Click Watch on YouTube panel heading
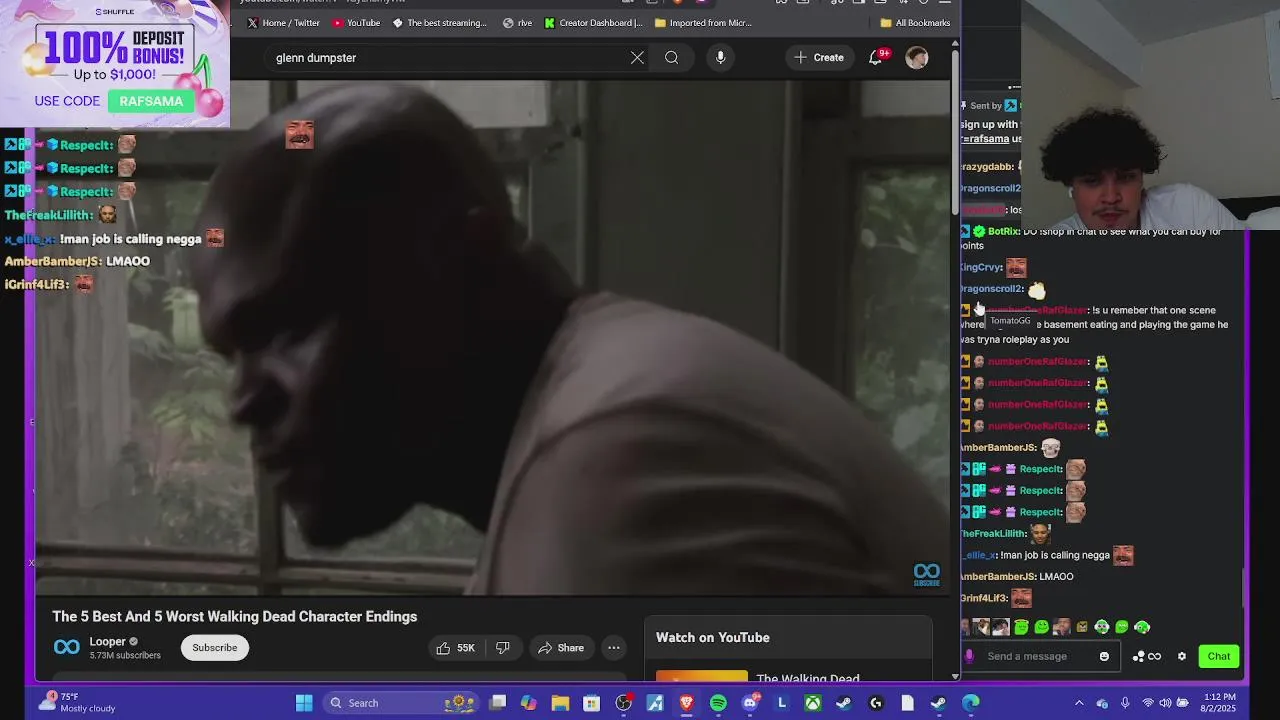Viewport: 1280px width, 720px height. pyautogui.click(x=713, y=638)
